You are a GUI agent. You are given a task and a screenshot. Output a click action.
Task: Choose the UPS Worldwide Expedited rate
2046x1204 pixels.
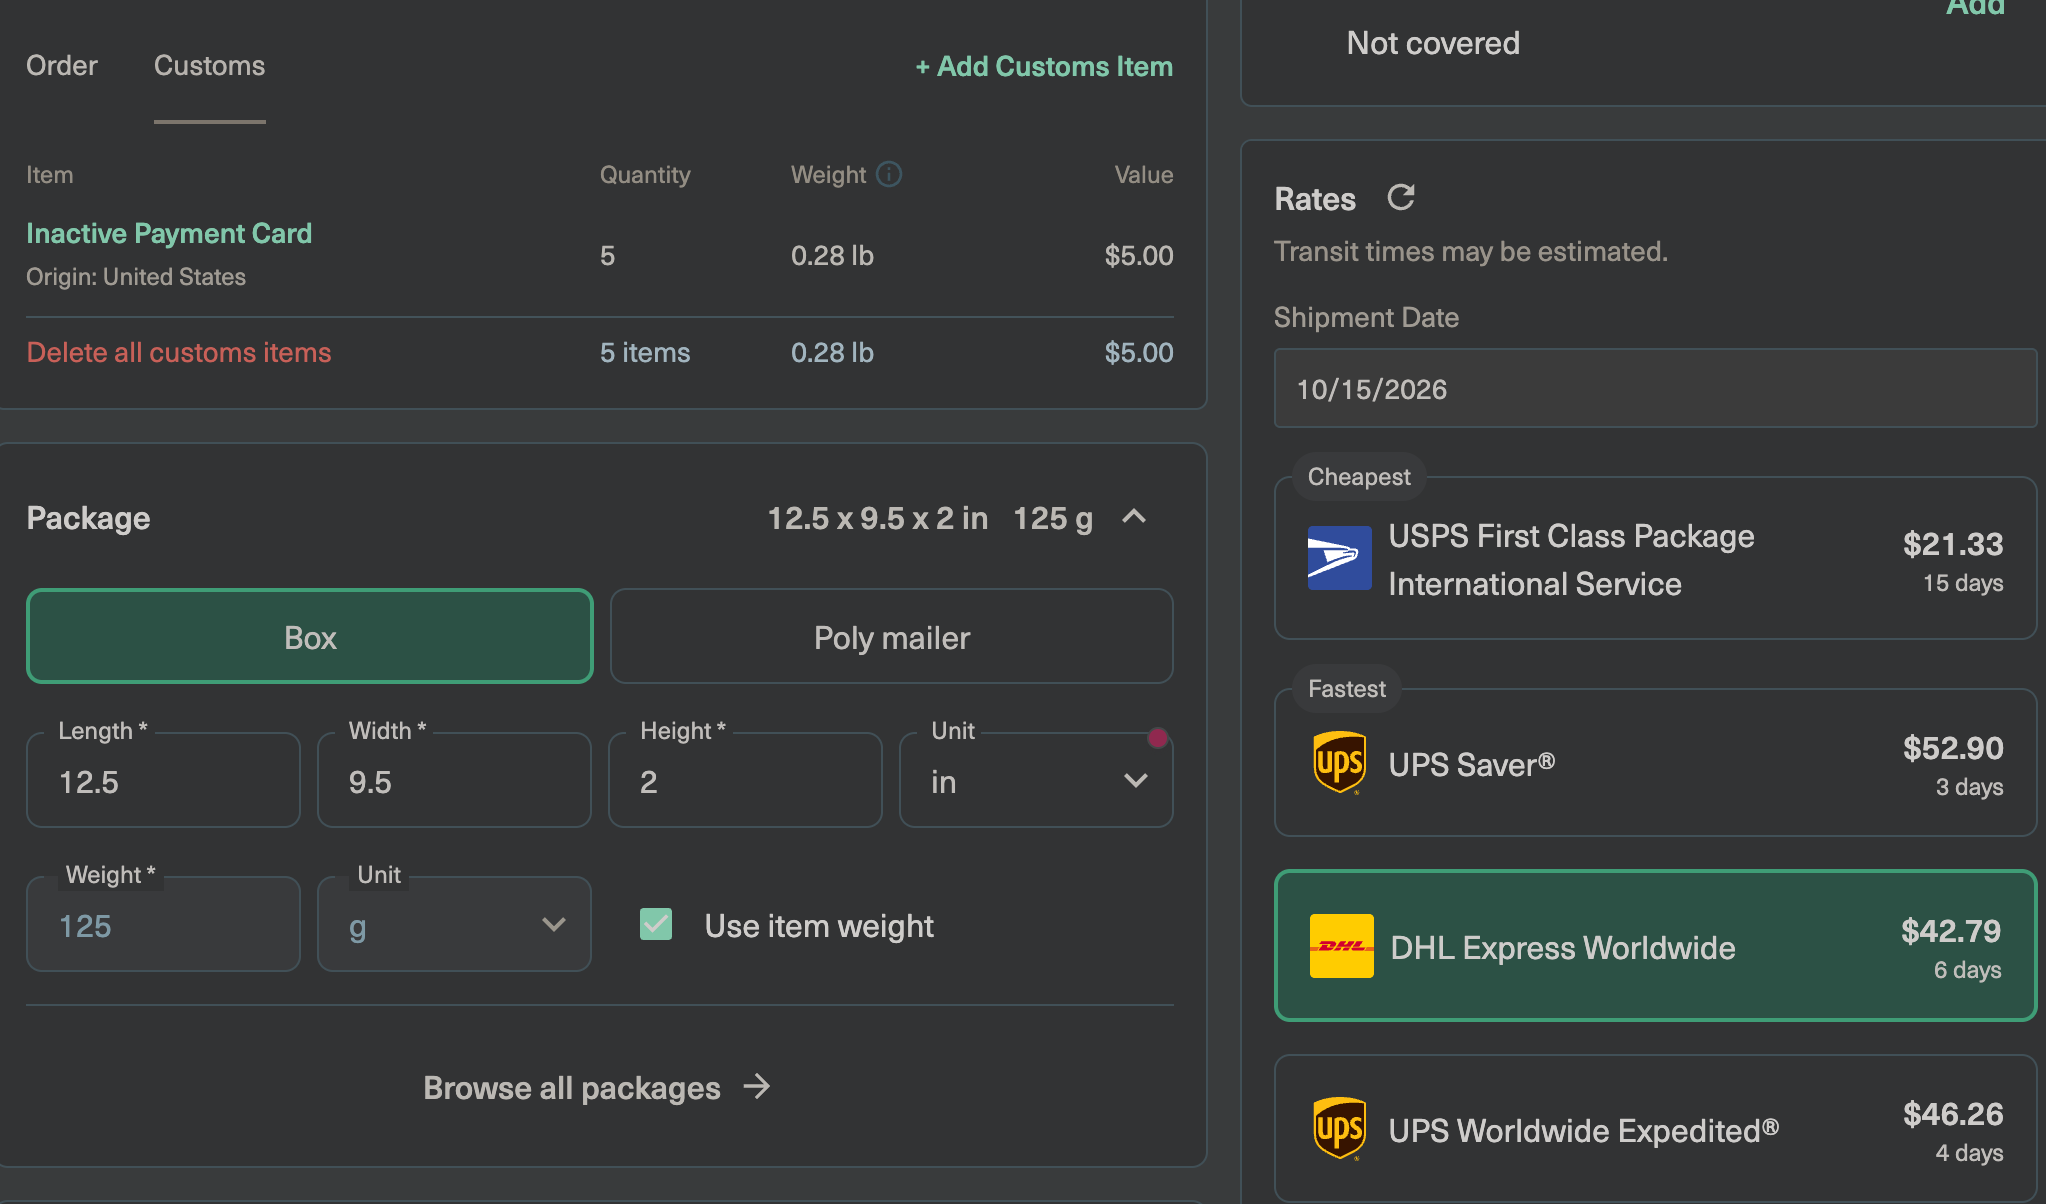pyautogui.click(x=1656, y=1129)
